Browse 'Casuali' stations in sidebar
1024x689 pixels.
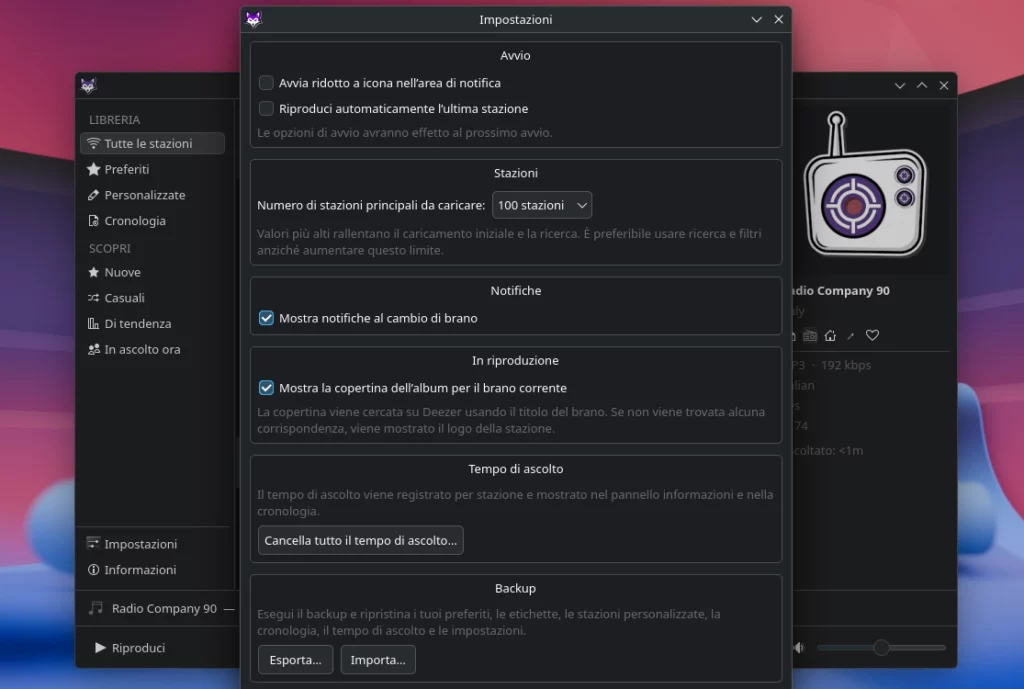tap(152, 298)
